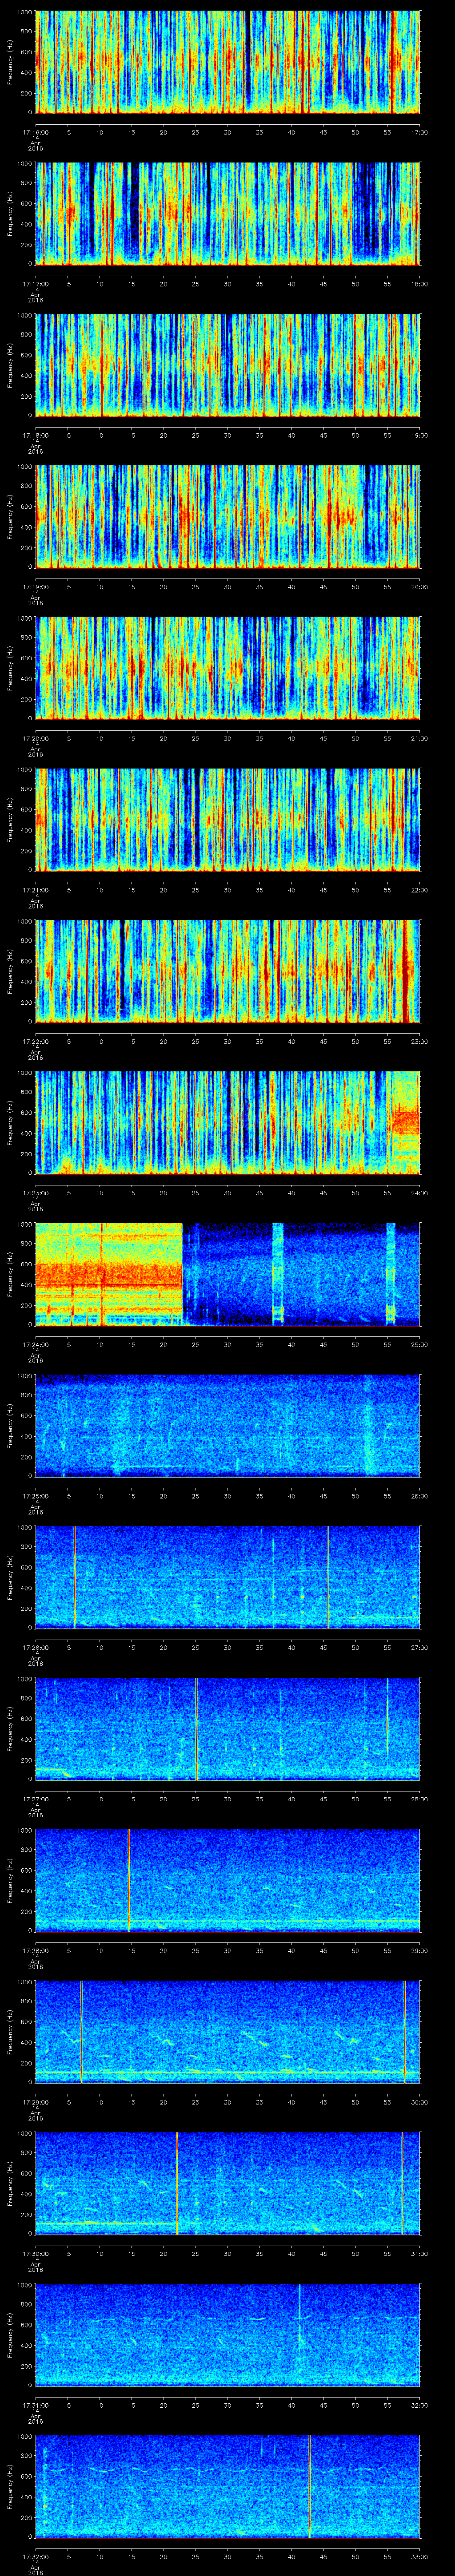Select the '17:18:00' start time label
455x2576 pixels.
[35, 435]
